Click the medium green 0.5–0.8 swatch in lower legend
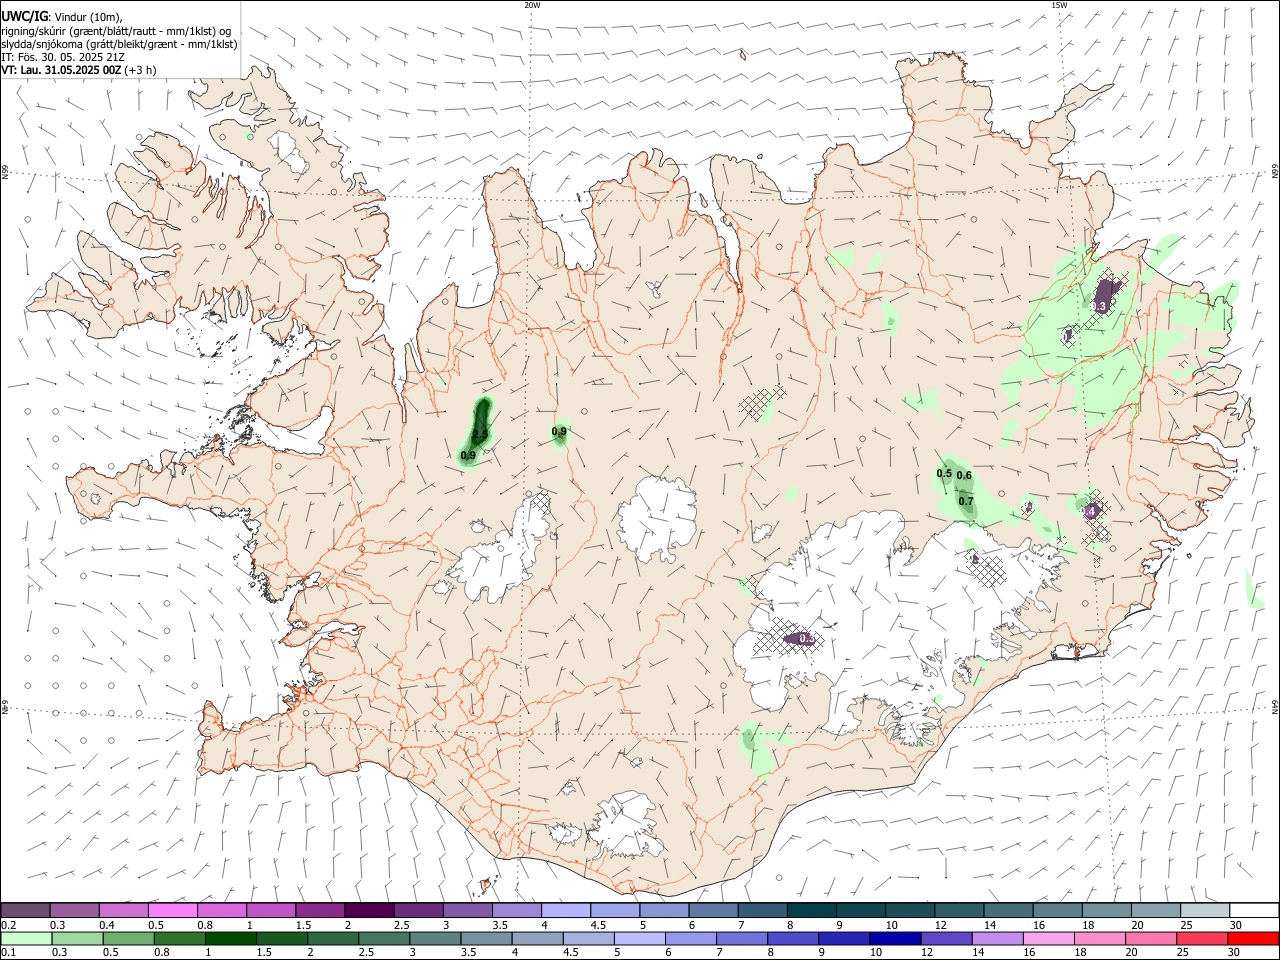Screen dimensions: 1280x960 129,939
